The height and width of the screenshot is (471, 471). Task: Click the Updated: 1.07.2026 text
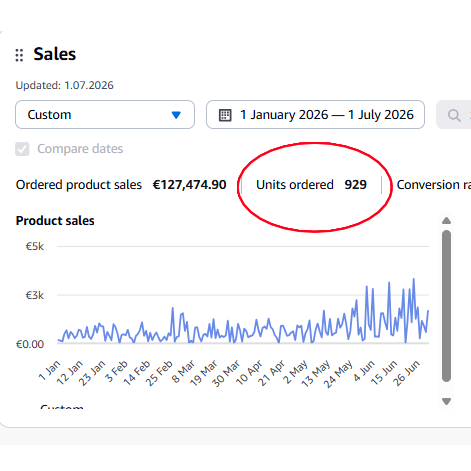65,85
